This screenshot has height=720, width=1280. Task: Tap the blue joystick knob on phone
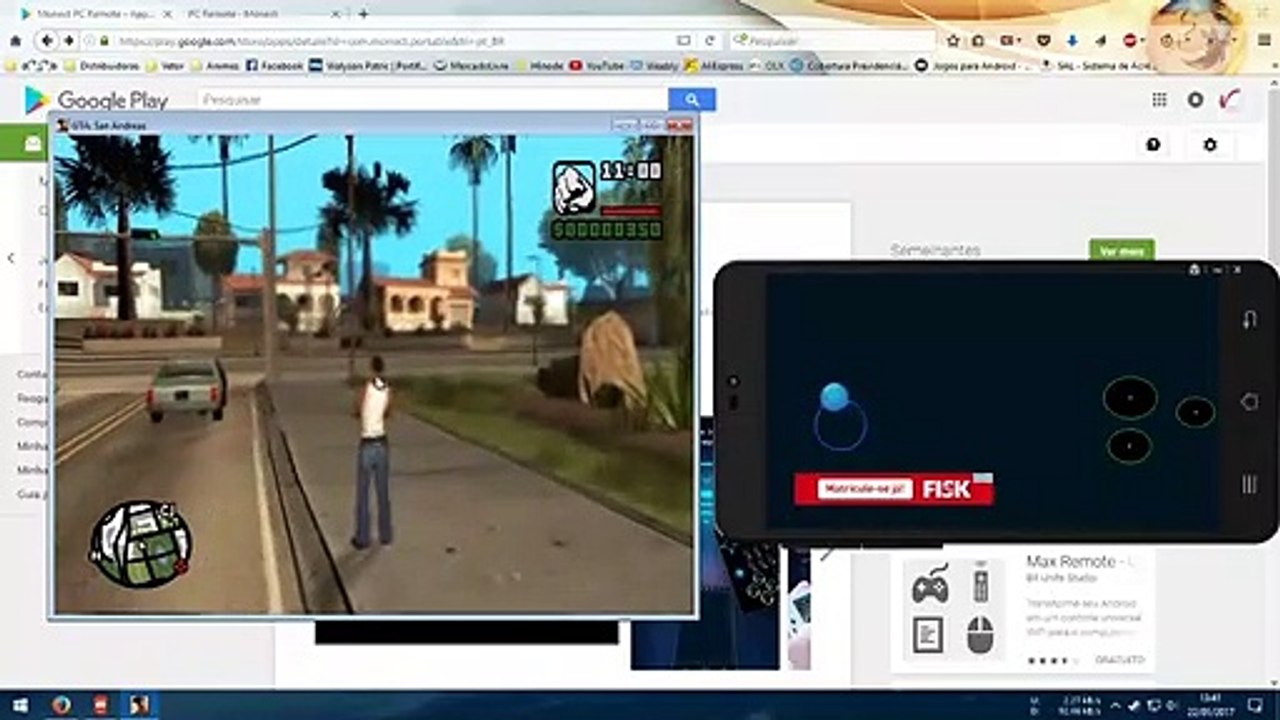point(834,398)
